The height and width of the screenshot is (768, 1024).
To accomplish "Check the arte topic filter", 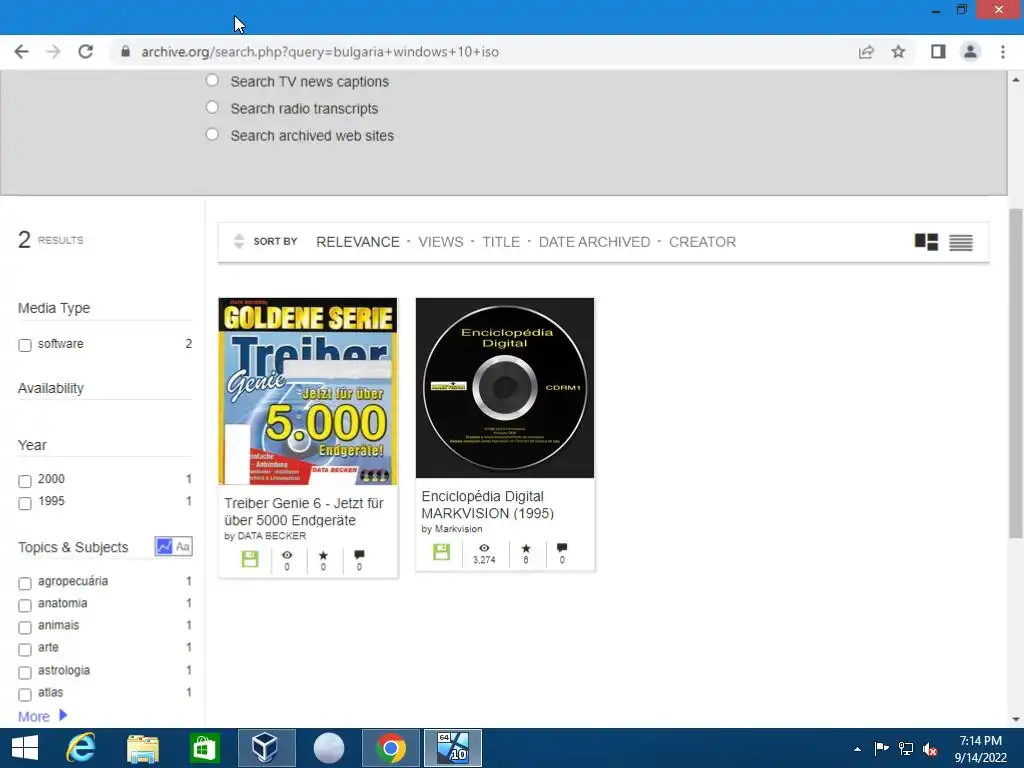I will point(25,649).
